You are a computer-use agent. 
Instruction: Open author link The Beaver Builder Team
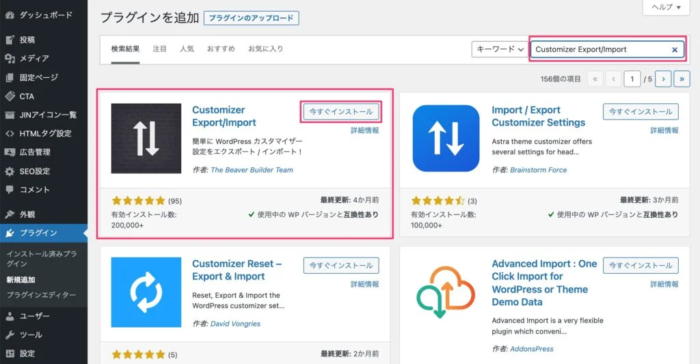coord(252,170)
